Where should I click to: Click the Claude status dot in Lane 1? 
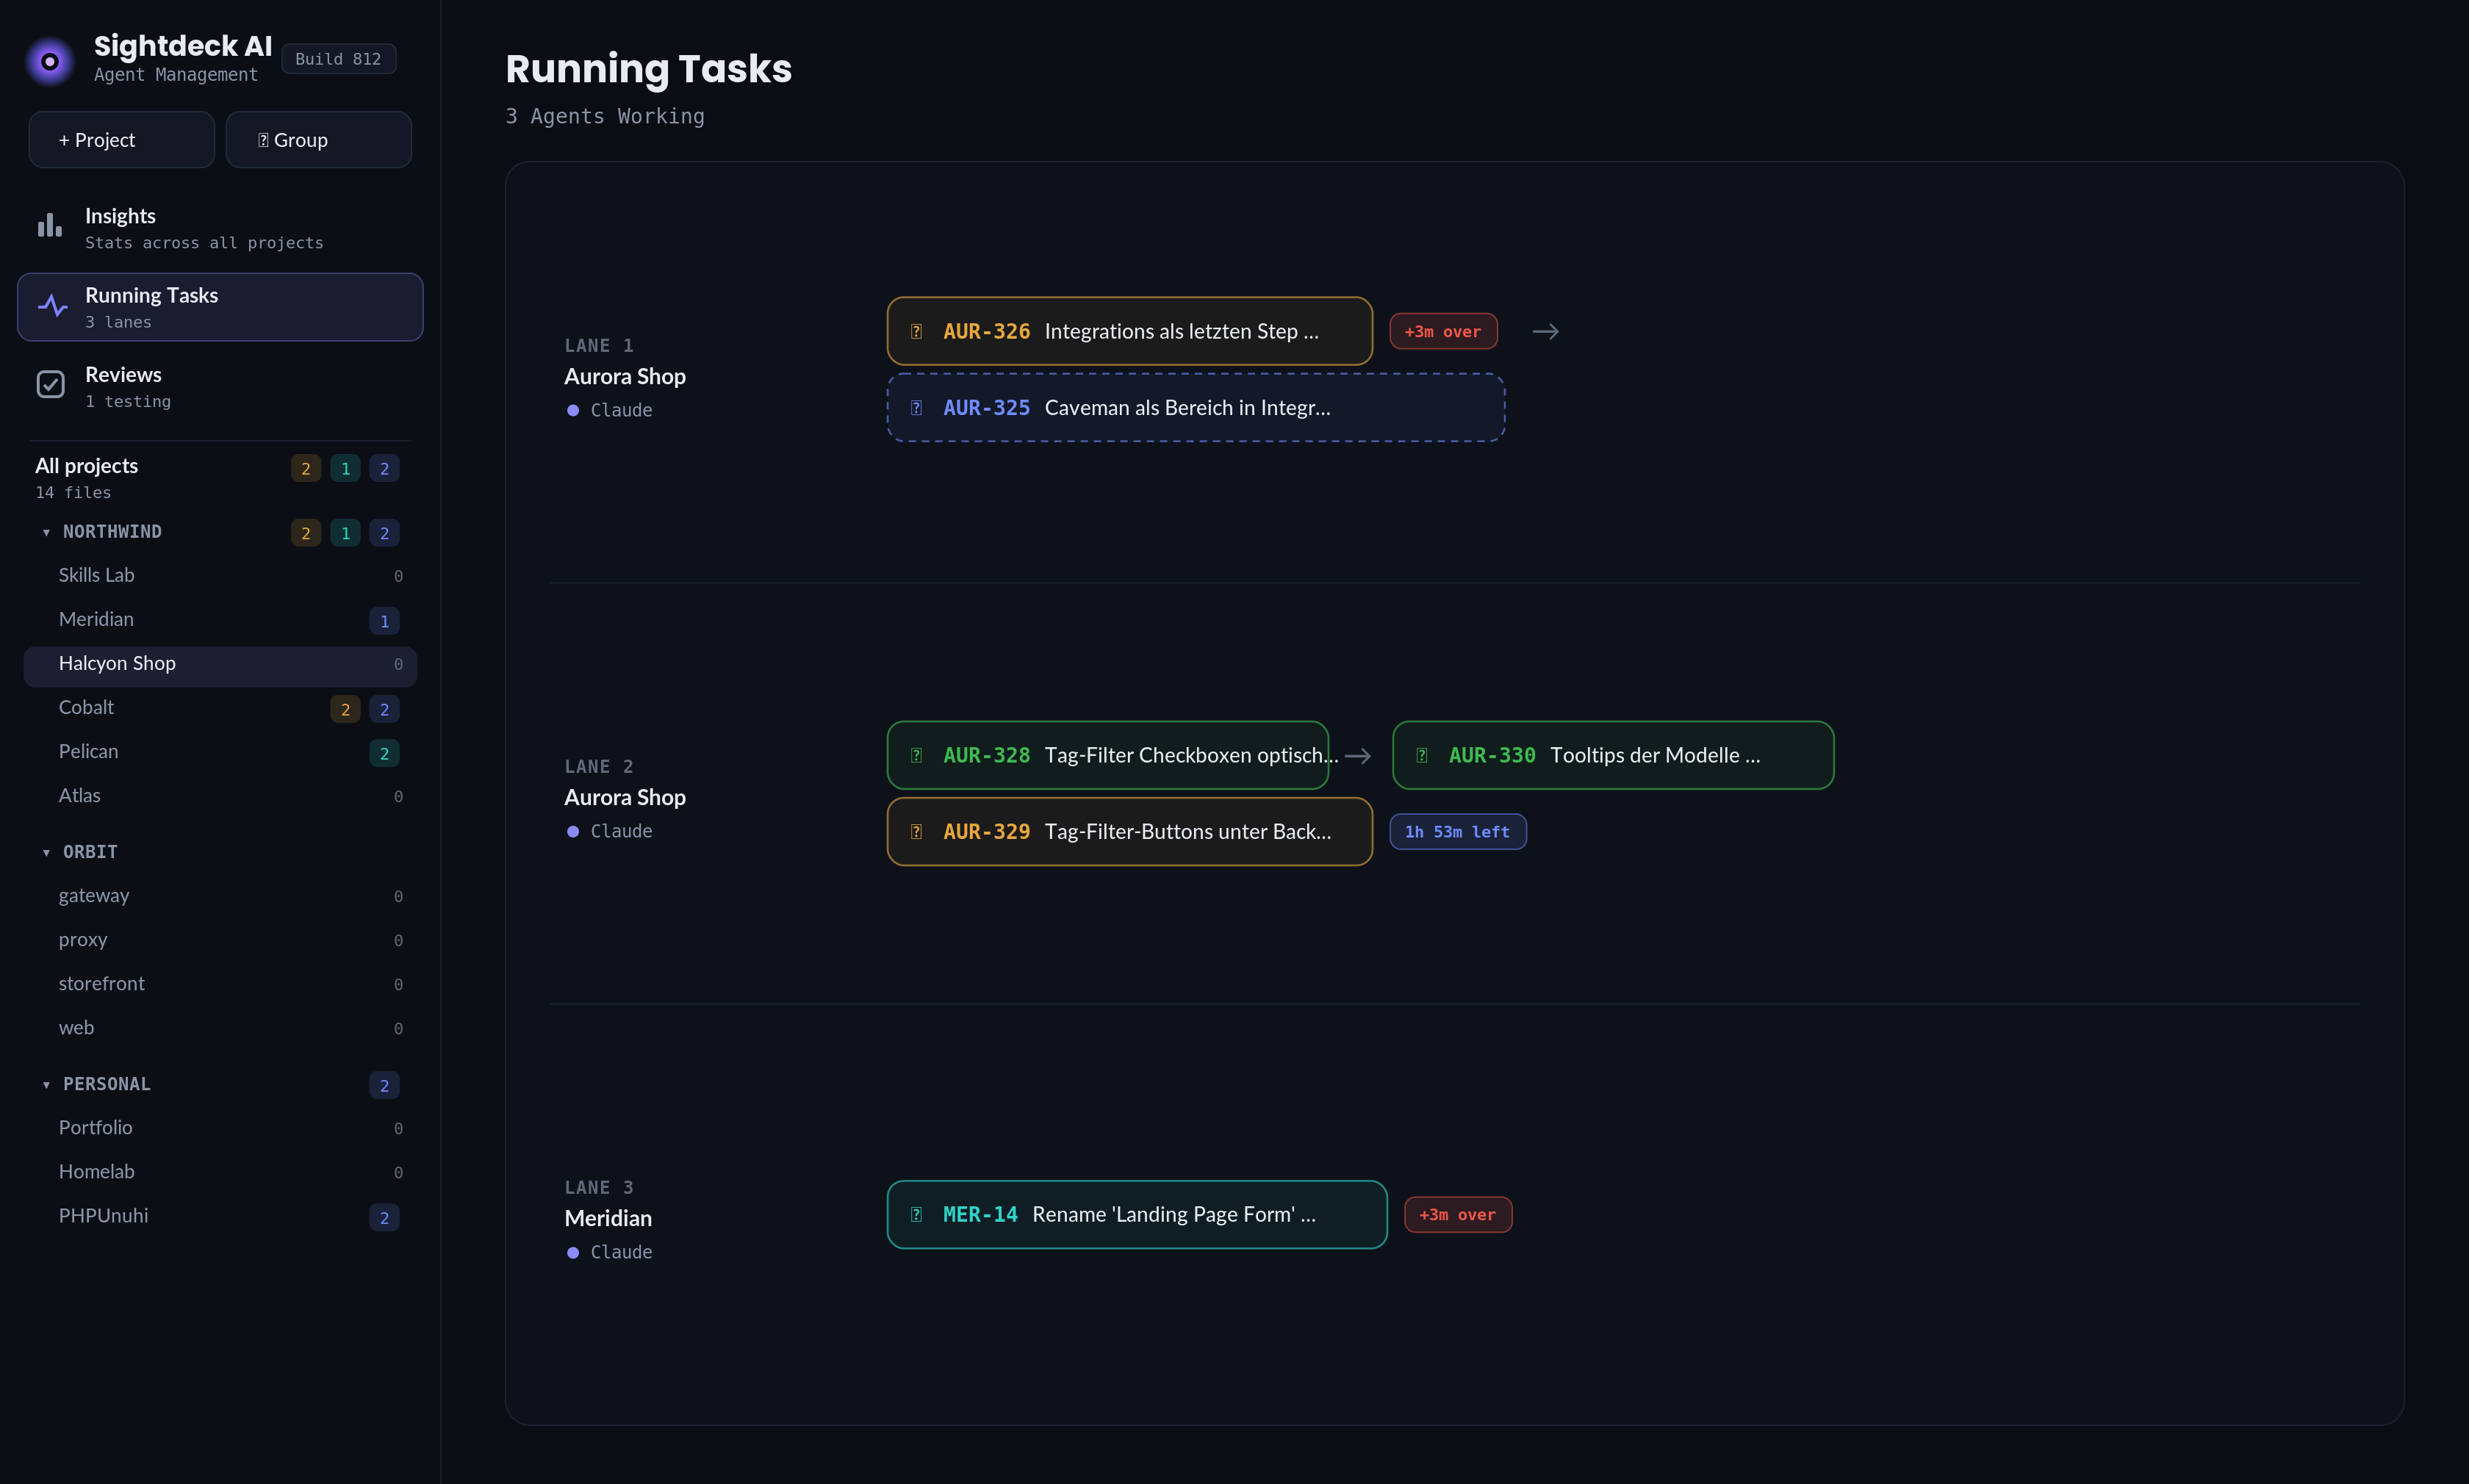click(573, 411)
